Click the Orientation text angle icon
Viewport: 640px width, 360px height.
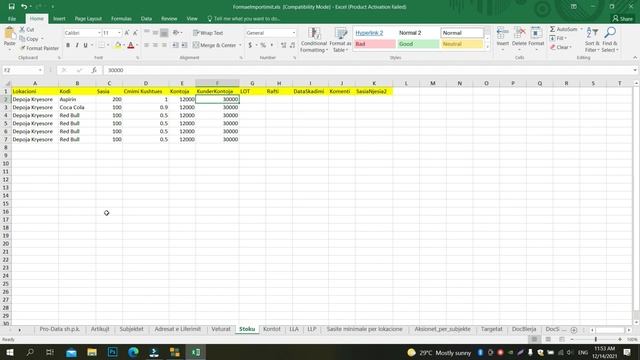tap(176, 33)
